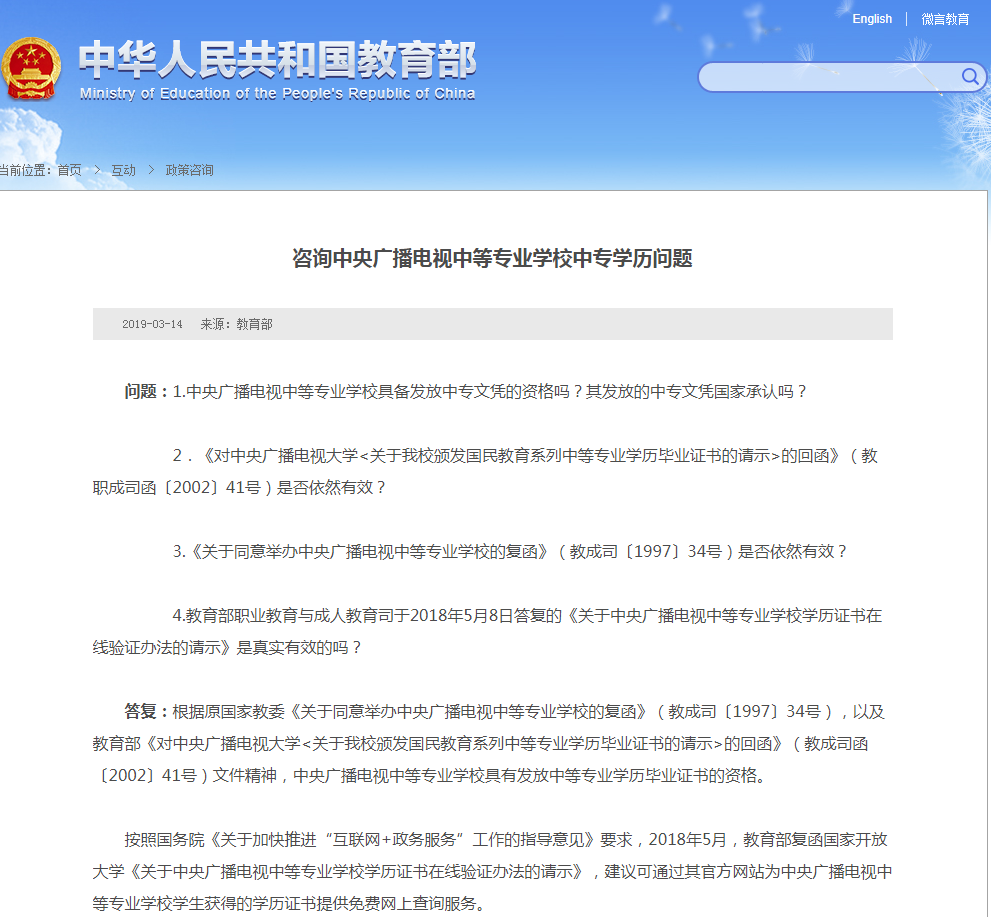Click the 中华人民共和国教育部 site title
The image size is (991, 917).
(x=277, y=60)
